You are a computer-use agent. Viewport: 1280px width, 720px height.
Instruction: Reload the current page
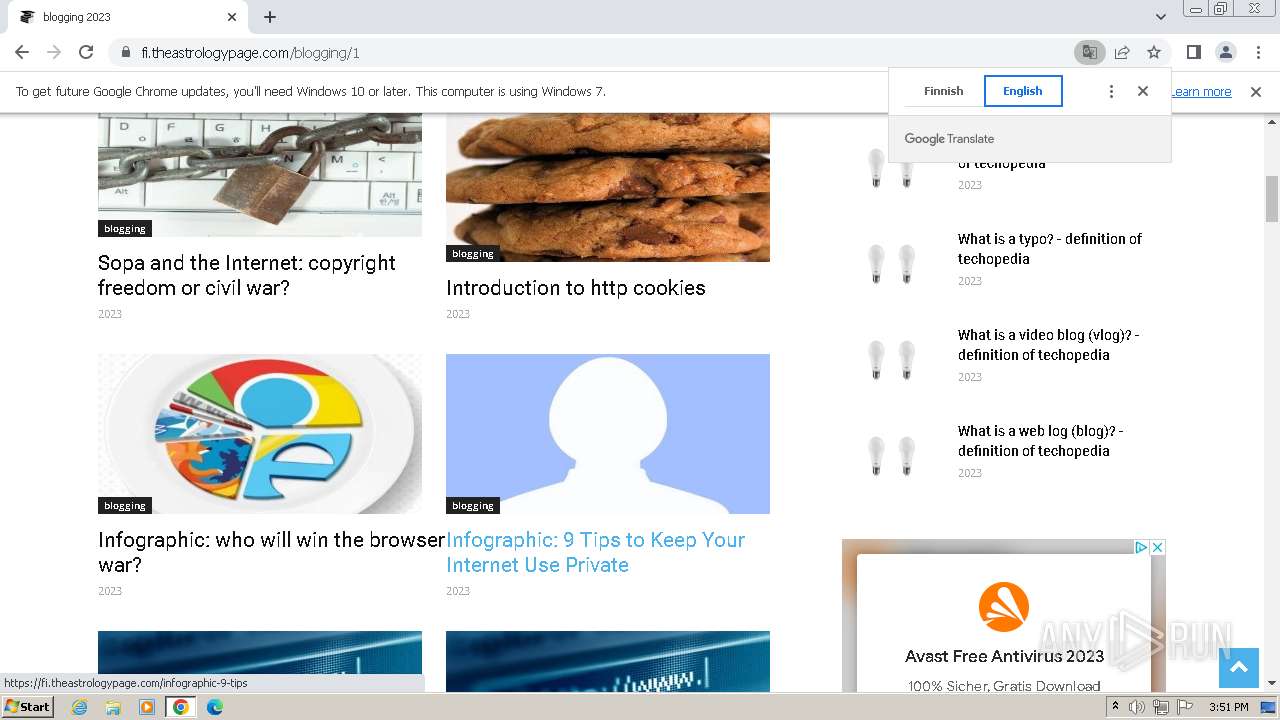click(x=86, y=52)
